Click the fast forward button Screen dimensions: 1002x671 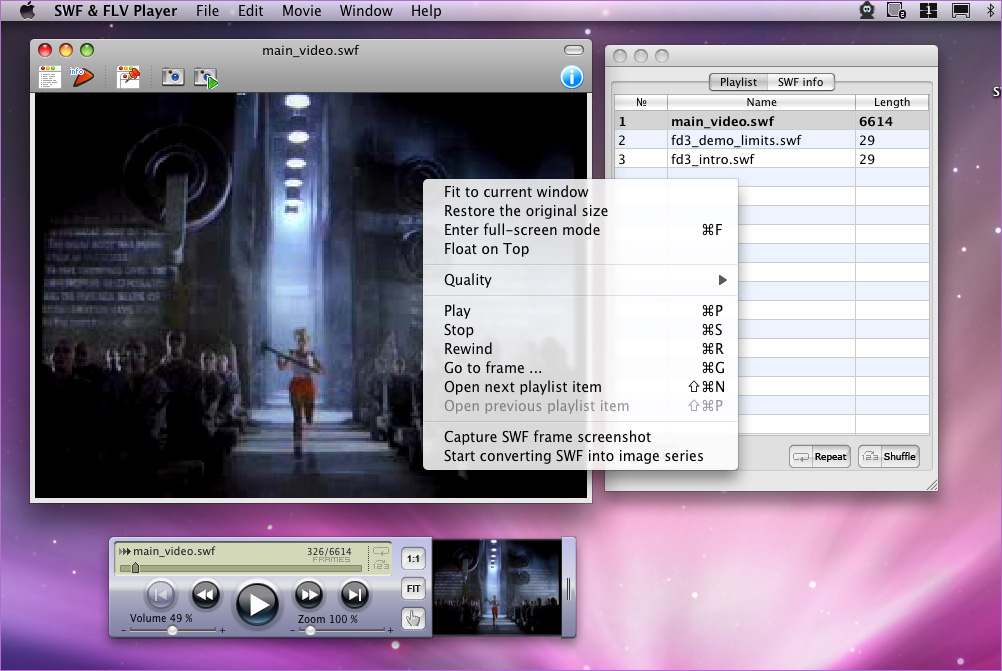(x=309, y=595)
